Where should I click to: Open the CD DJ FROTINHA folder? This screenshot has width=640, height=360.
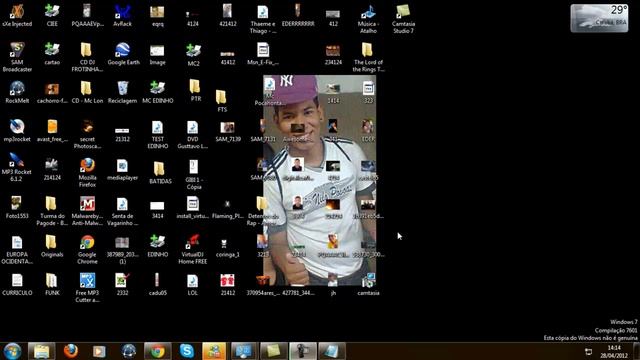click(x=87, y=57)
